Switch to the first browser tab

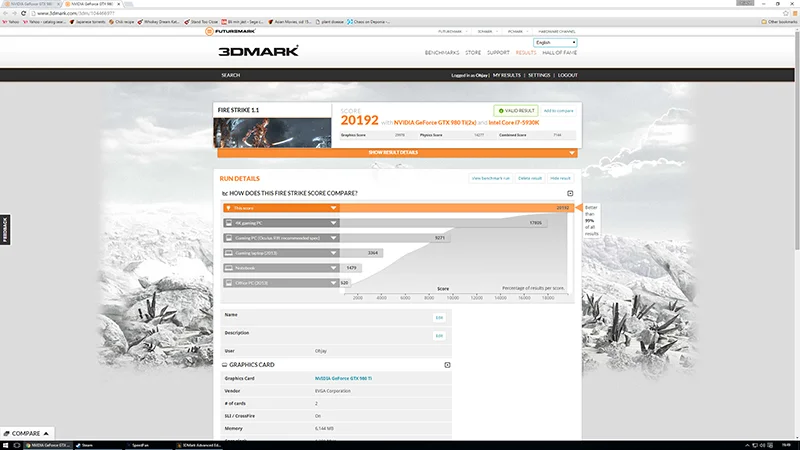pyautogui.click(x=31, y=4)
